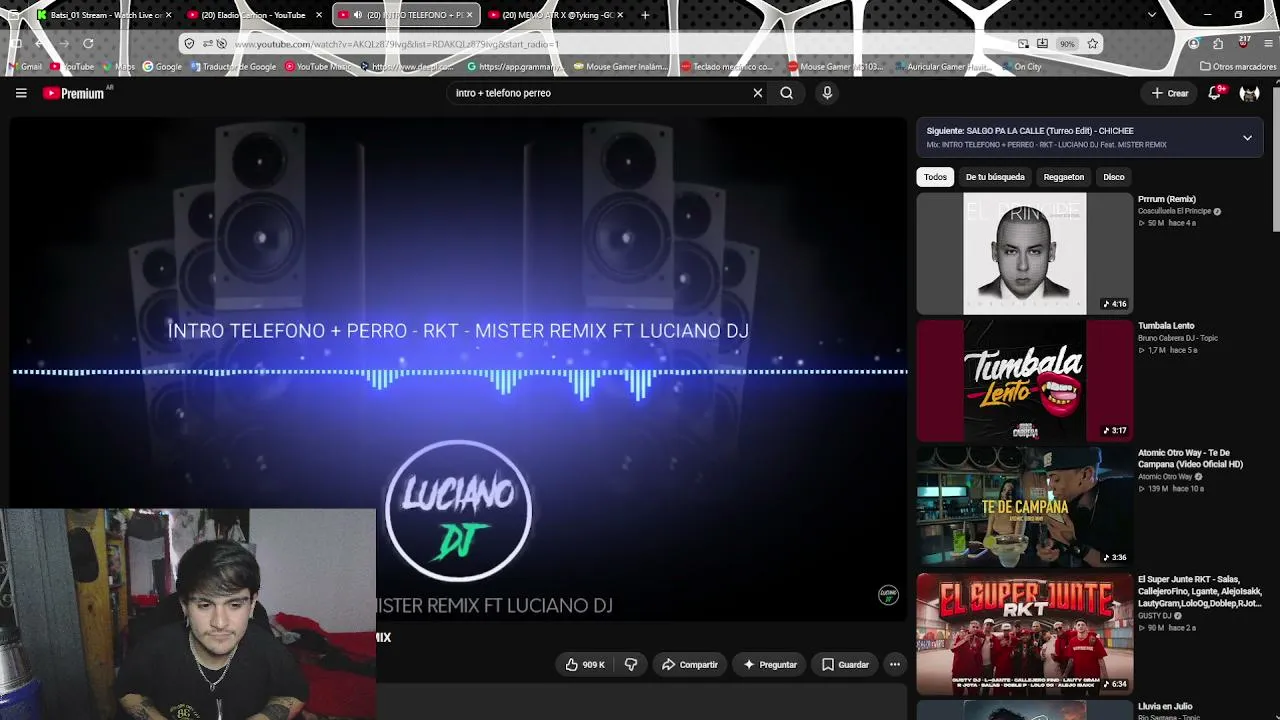This screenshot has height=720, width=1280.
Task: Click the browser address bar URL
Action: pos(398,44)
